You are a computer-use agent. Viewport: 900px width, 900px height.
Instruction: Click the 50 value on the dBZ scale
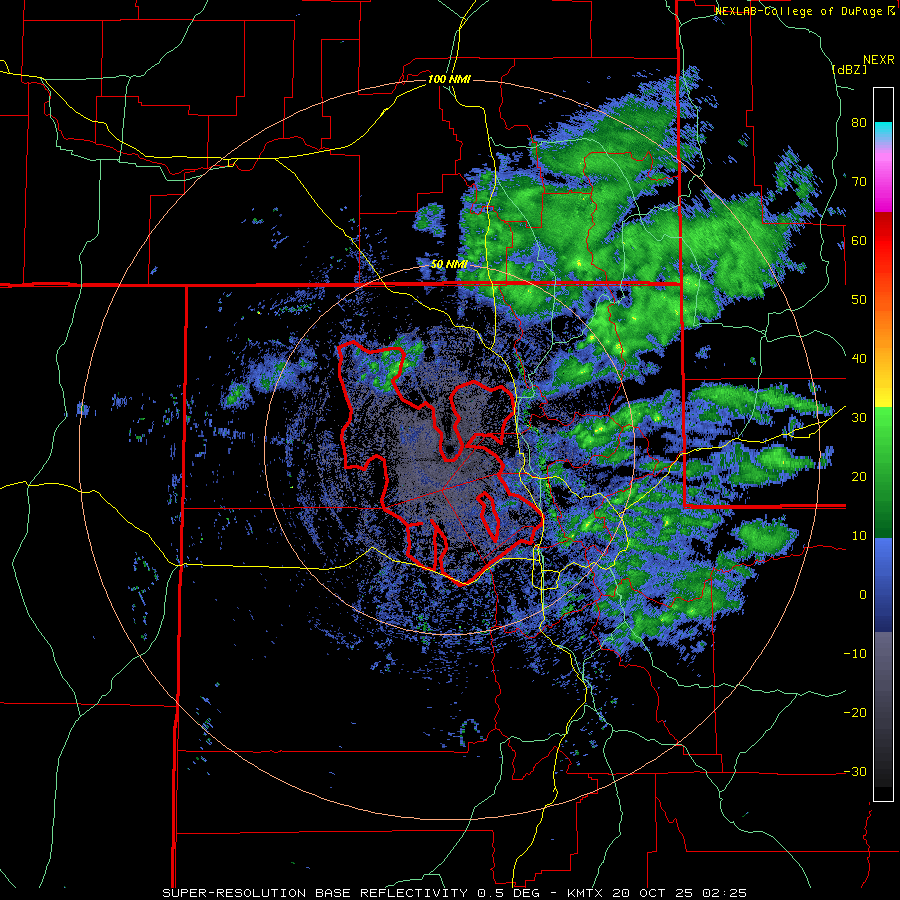pos(859,300)
